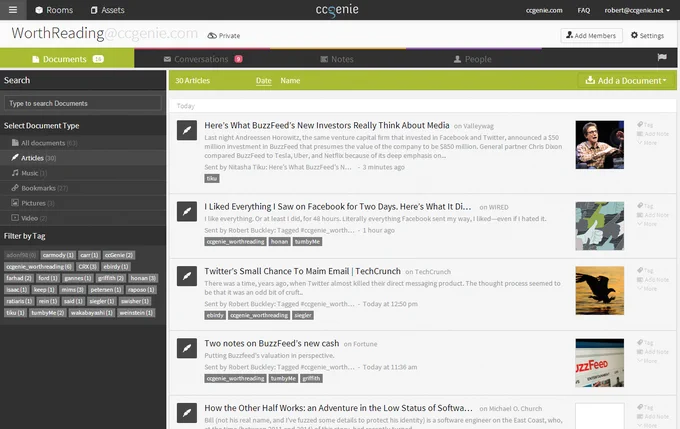Filter by CRX (3) tag

click(x=87, y=267)
